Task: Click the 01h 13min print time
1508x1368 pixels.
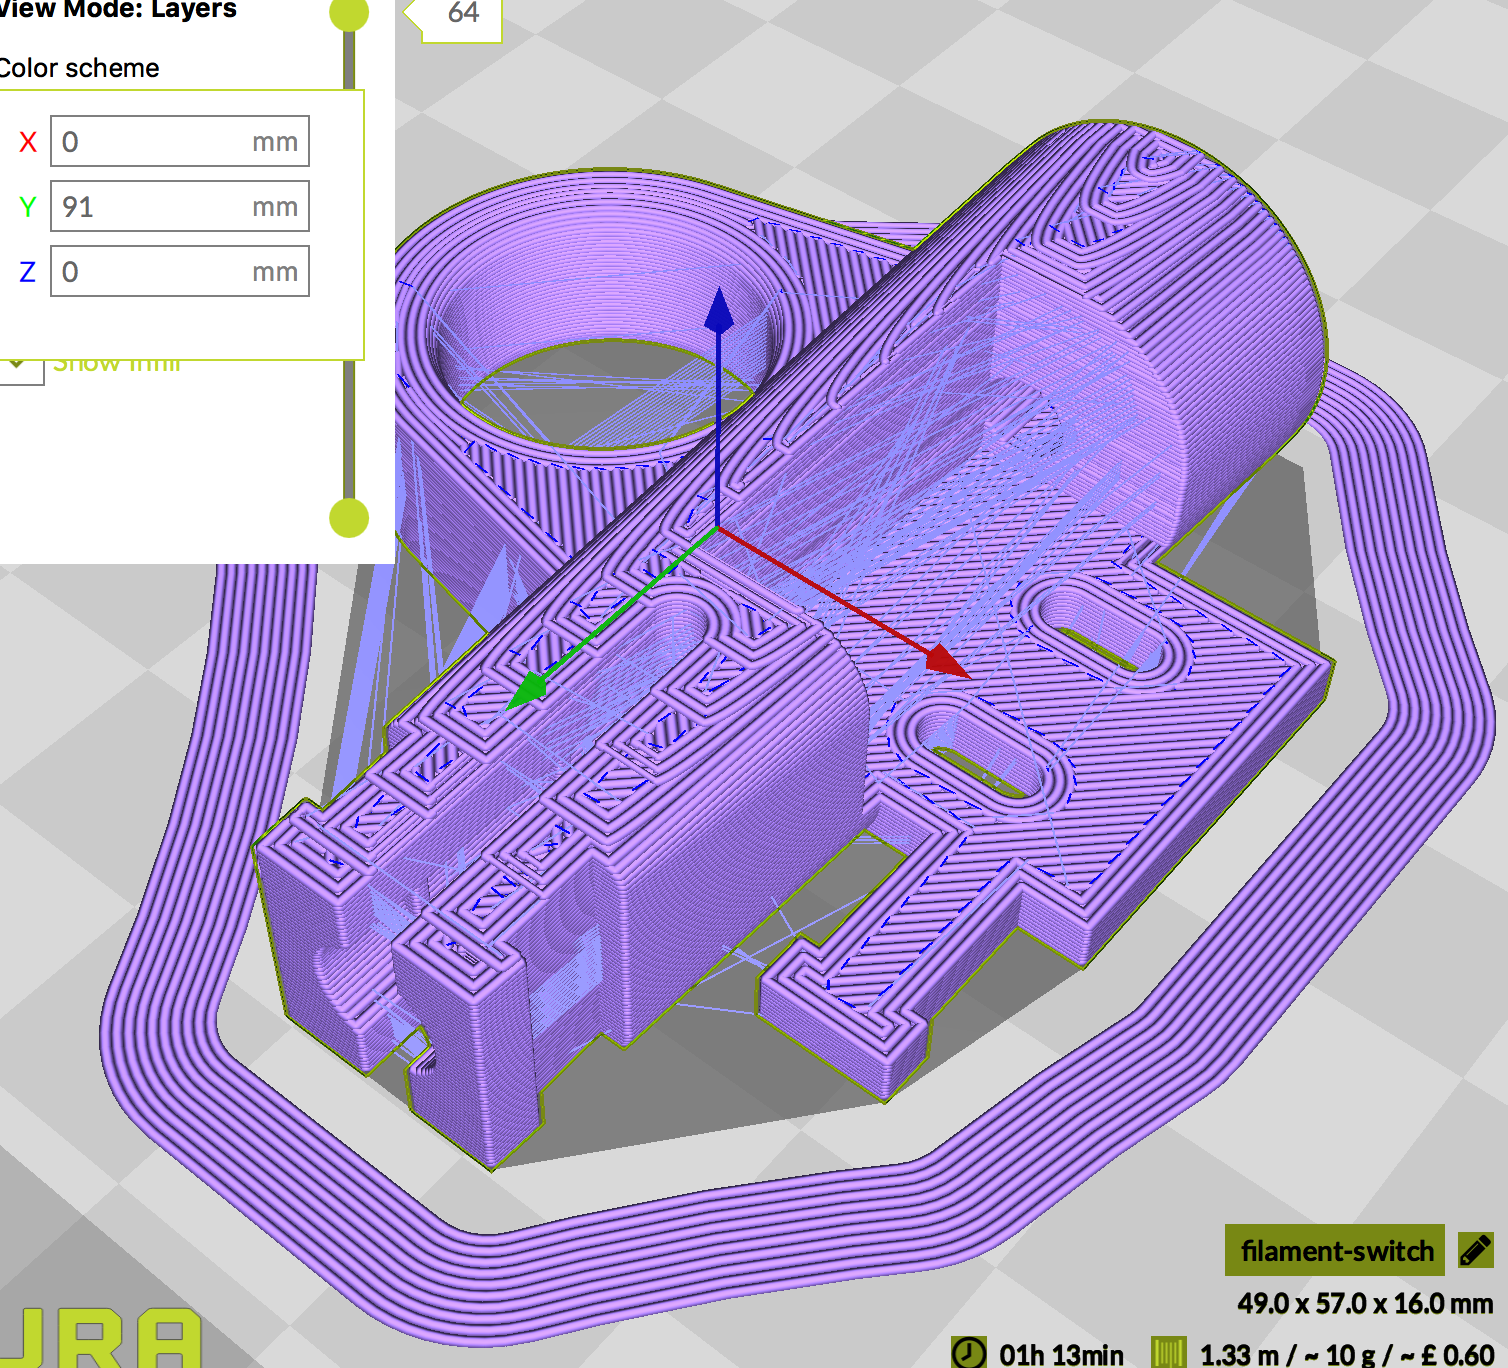Action: click(1061, 1355)
